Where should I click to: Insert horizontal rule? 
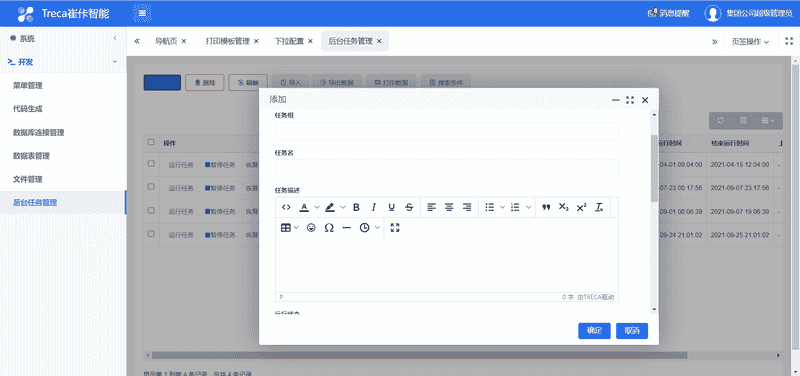pos(346,228)
